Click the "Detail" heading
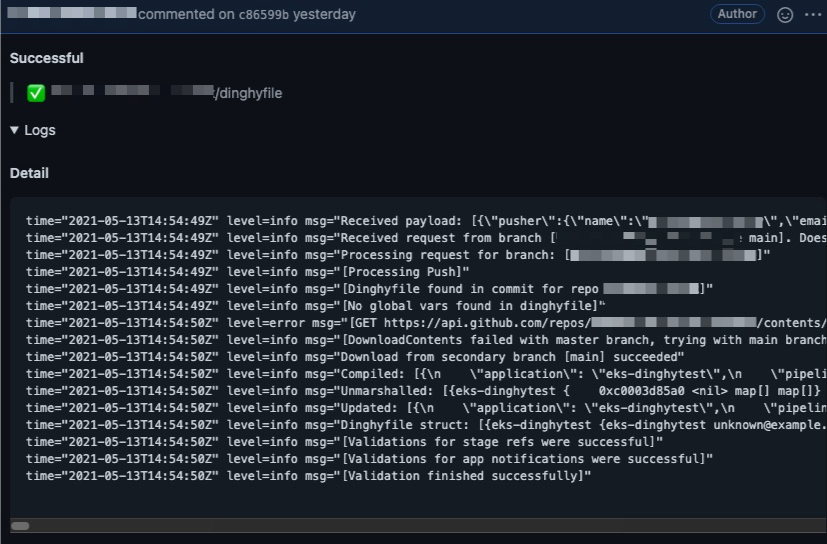This screenshot has width=827, height=544. click(x=29, y=173)
